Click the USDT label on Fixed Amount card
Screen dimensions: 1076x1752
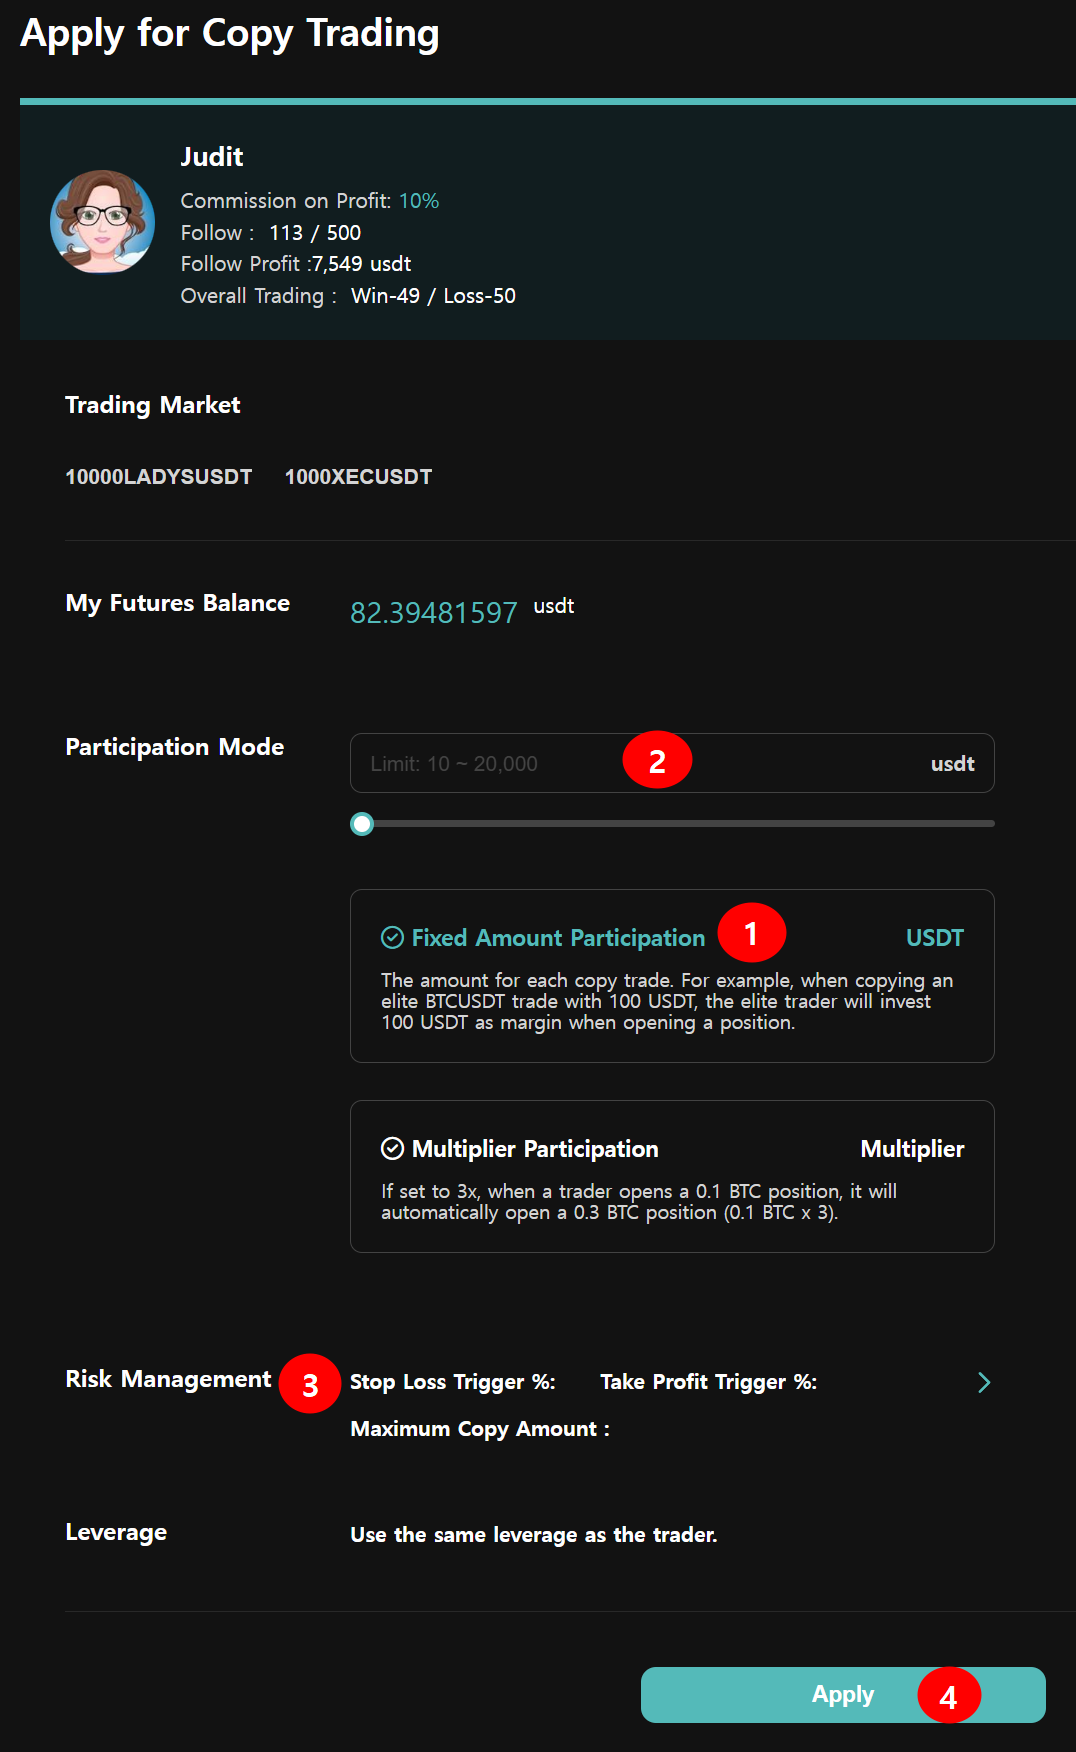(934, 938)
